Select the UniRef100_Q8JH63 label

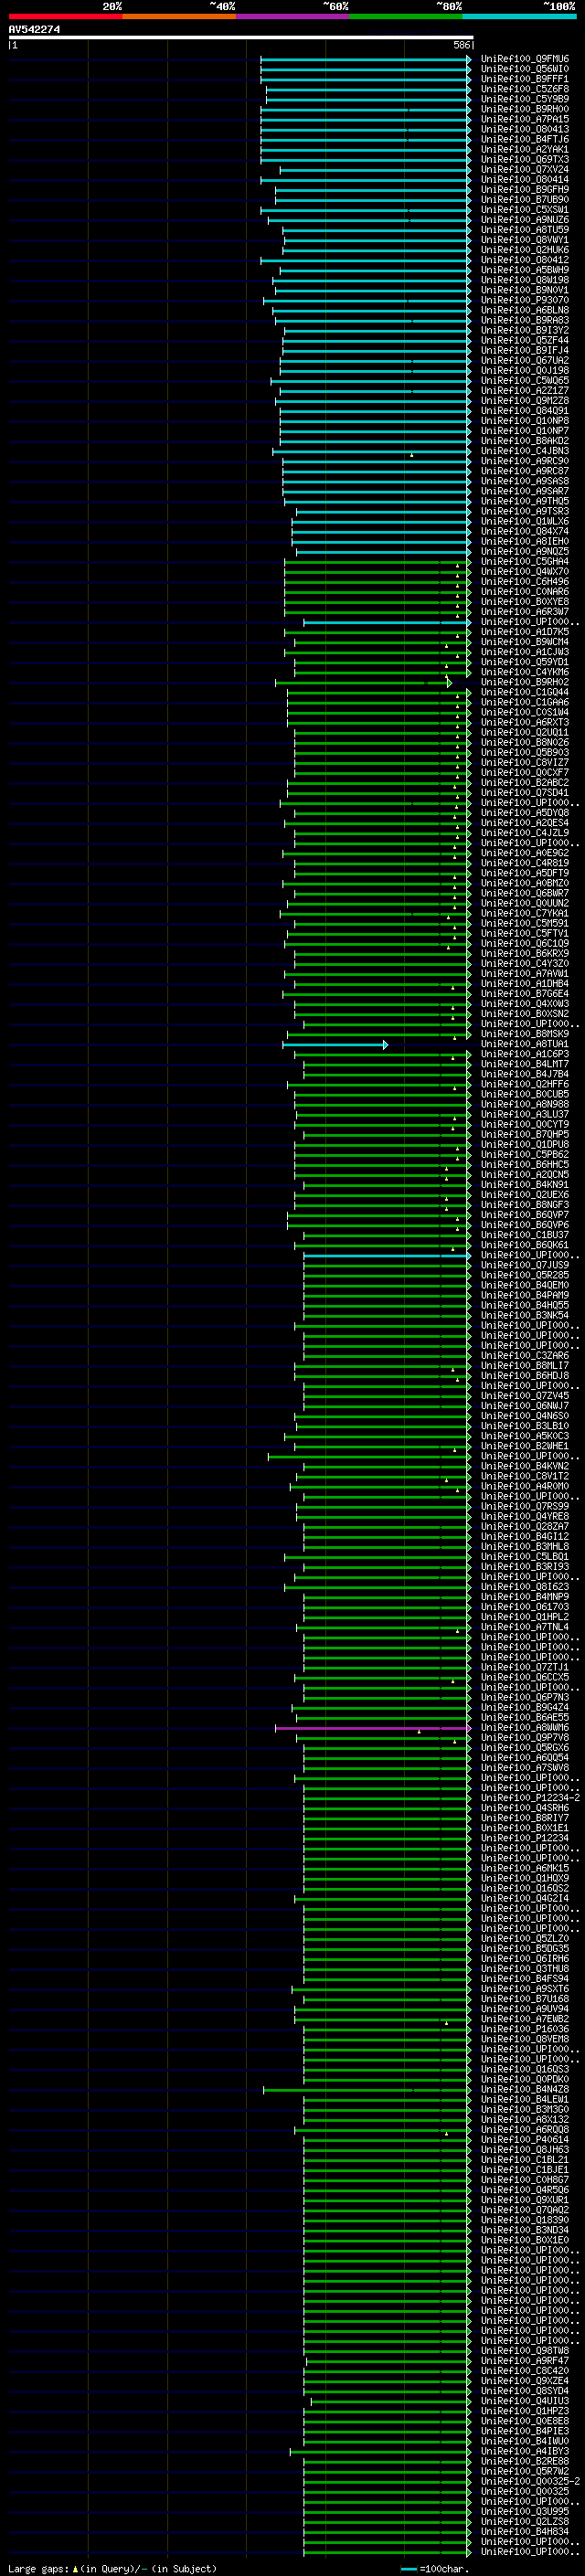click(x=525, y=2149)
